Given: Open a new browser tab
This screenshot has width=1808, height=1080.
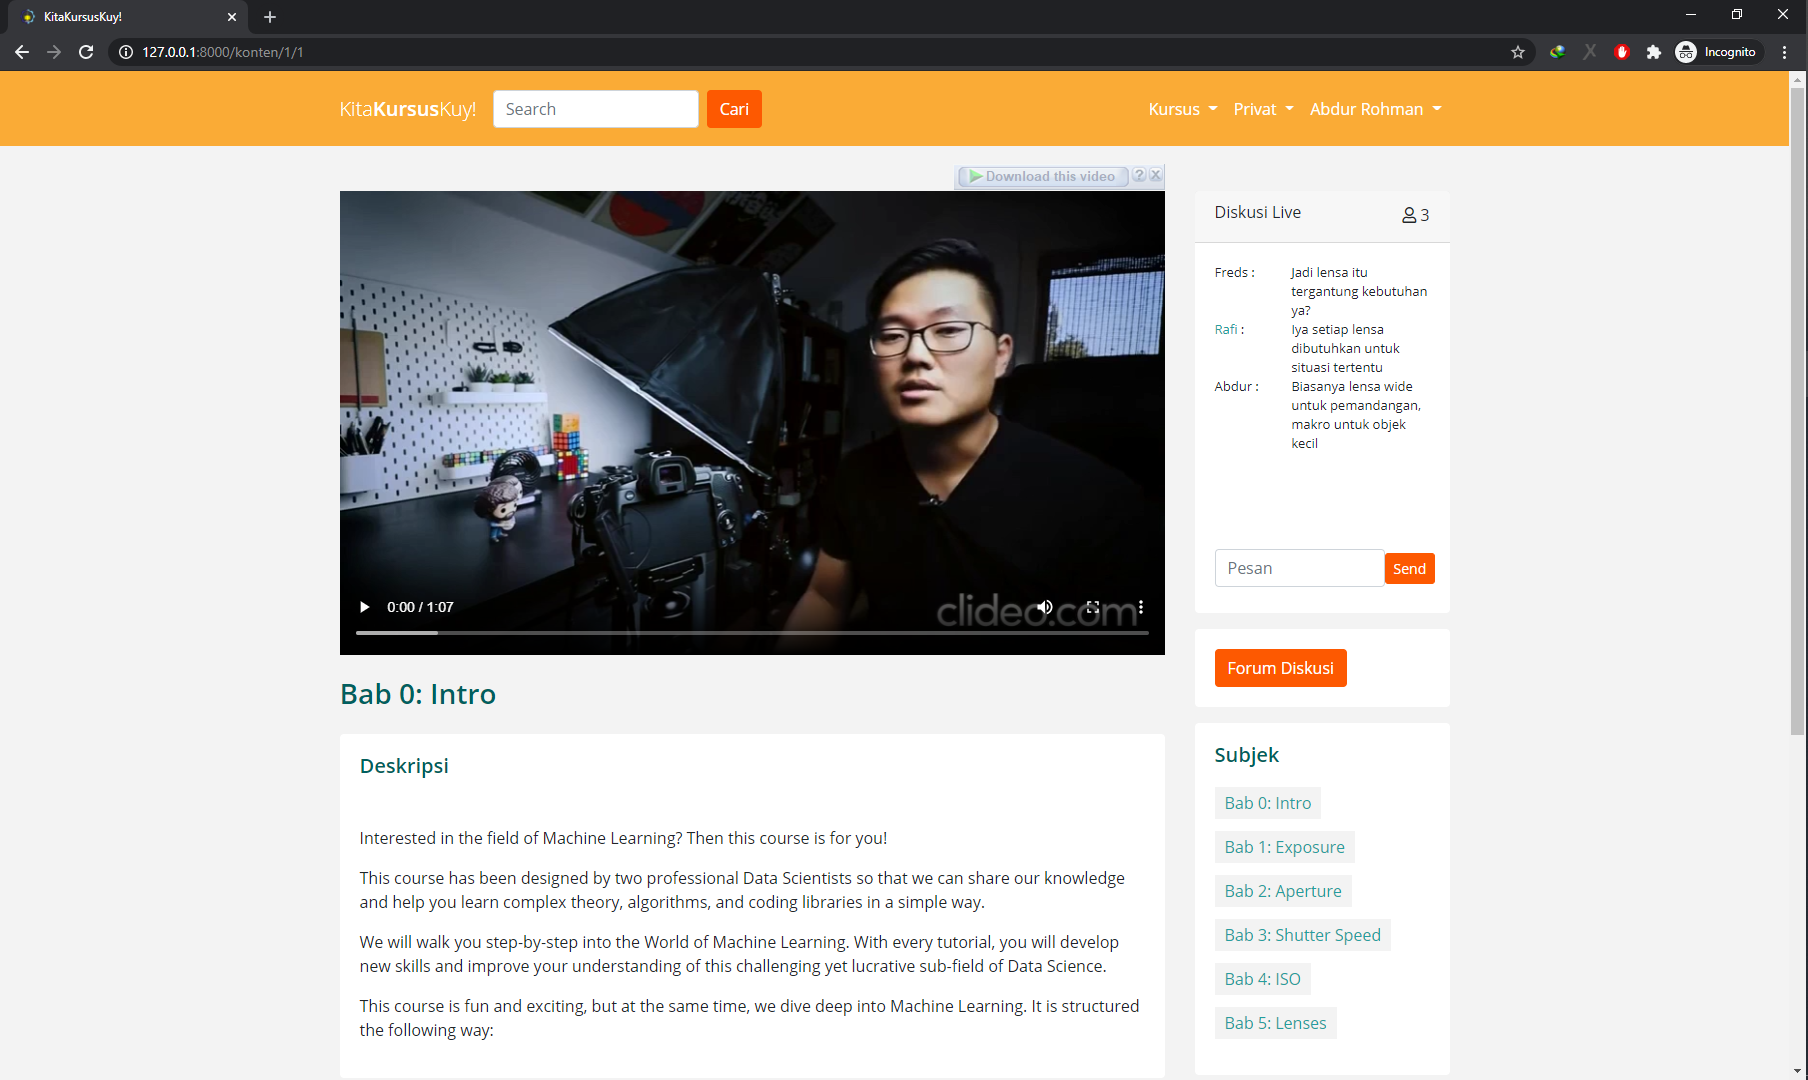Looking at the screenshot, I should tap(270, 17).
